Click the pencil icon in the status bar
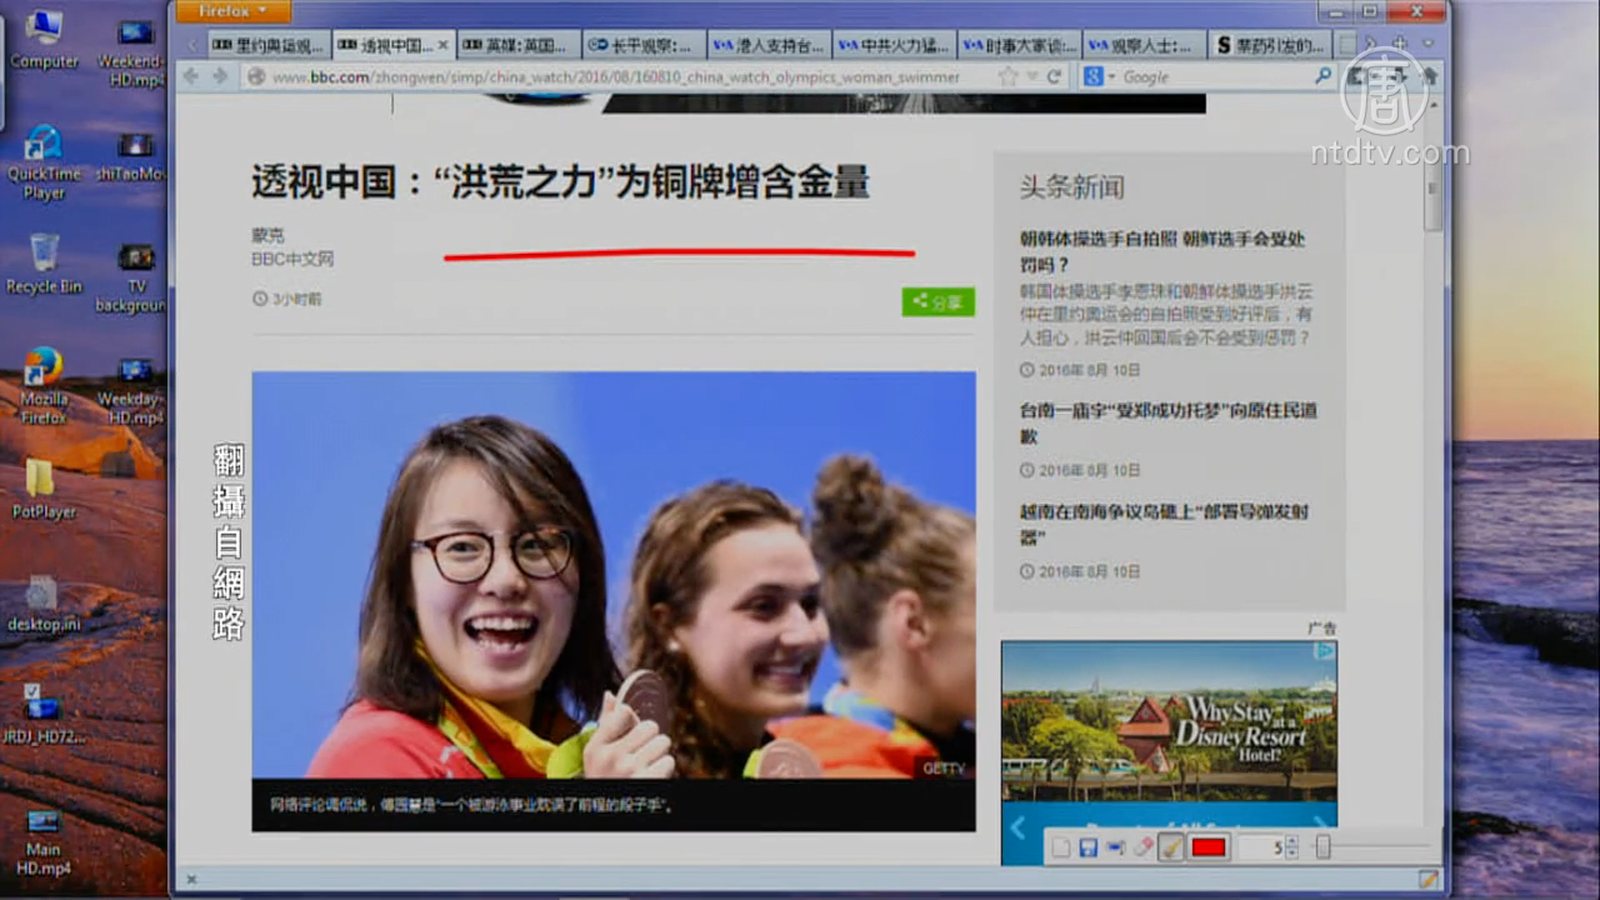The height and width of the screenshot is (900, 1600). pyautogui.click(x=1428, y=879)
